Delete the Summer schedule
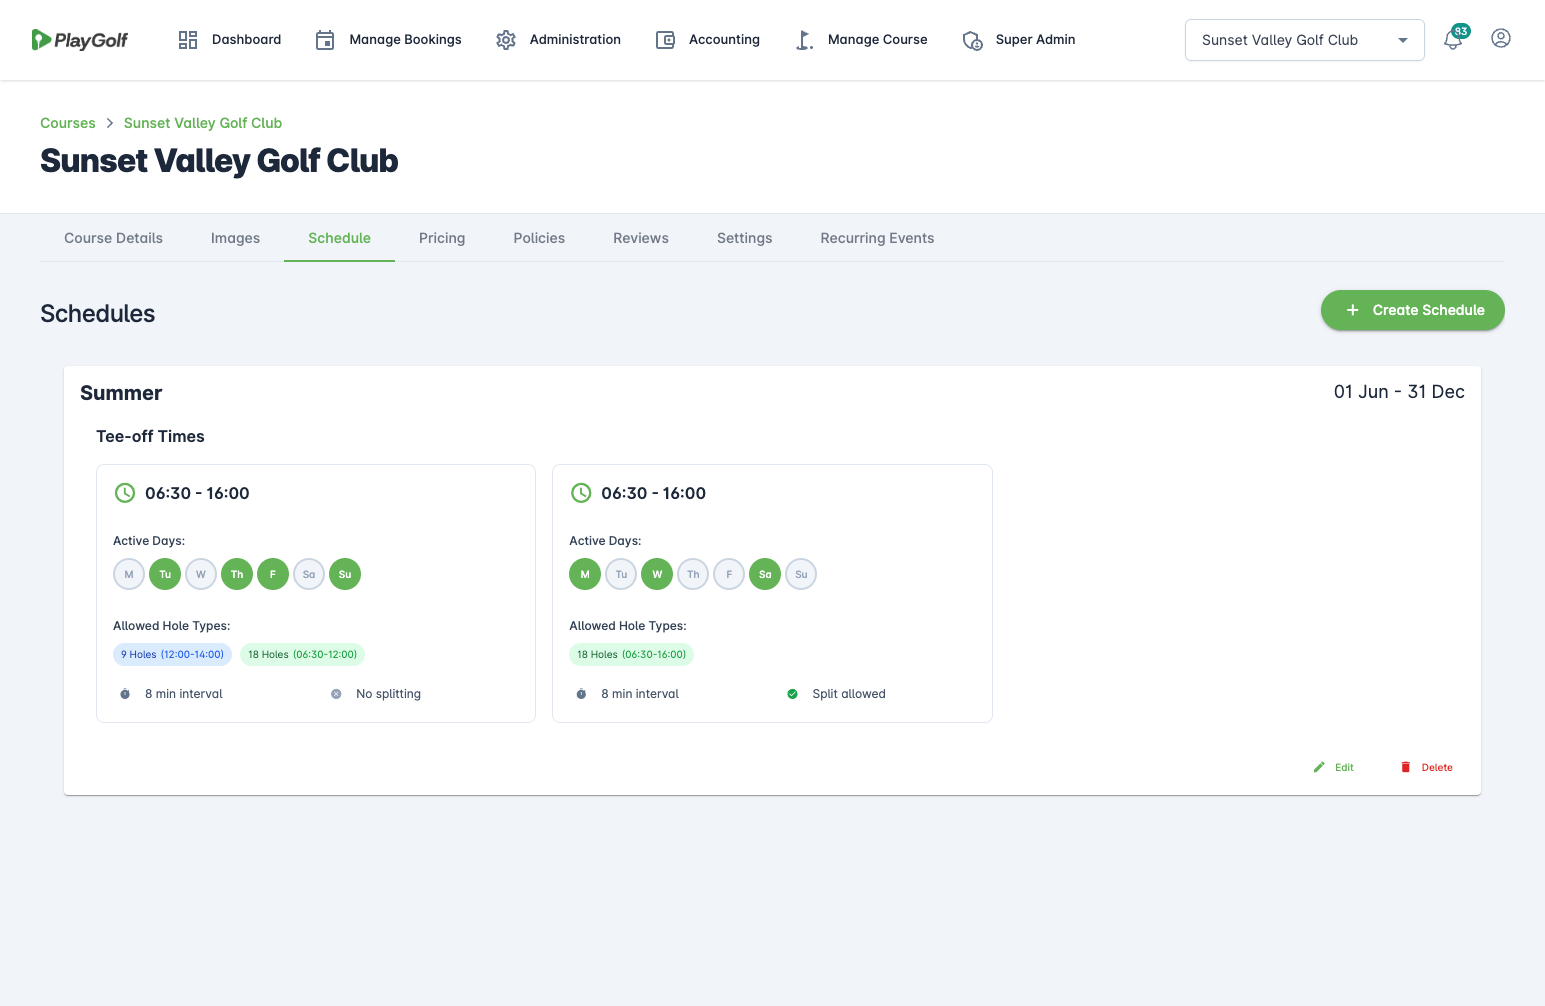1545x1006 pixels. [x=1427, y=767]
